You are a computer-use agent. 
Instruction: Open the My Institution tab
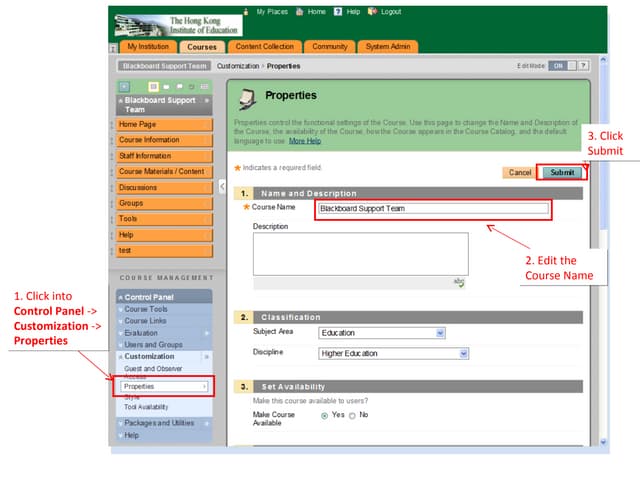point(148,47)
